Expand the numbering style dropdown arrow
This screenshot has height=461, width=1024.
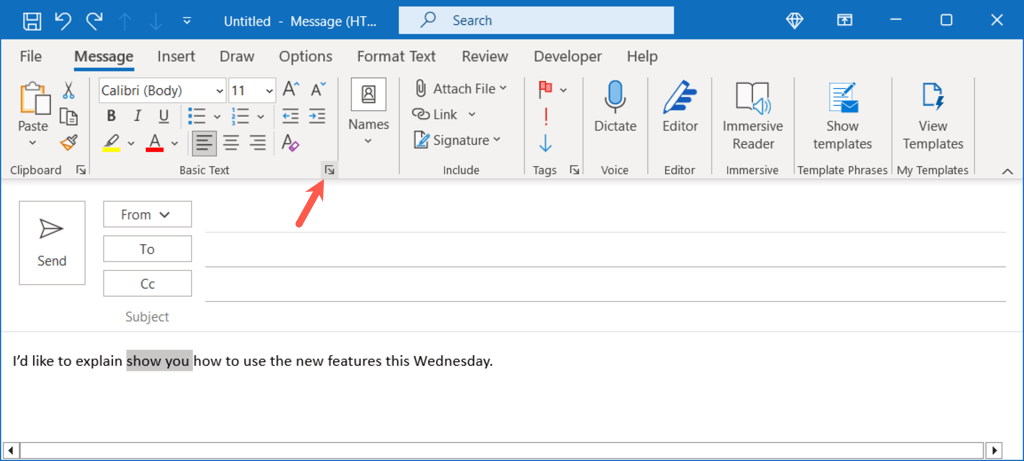click(x=261, y=117)
